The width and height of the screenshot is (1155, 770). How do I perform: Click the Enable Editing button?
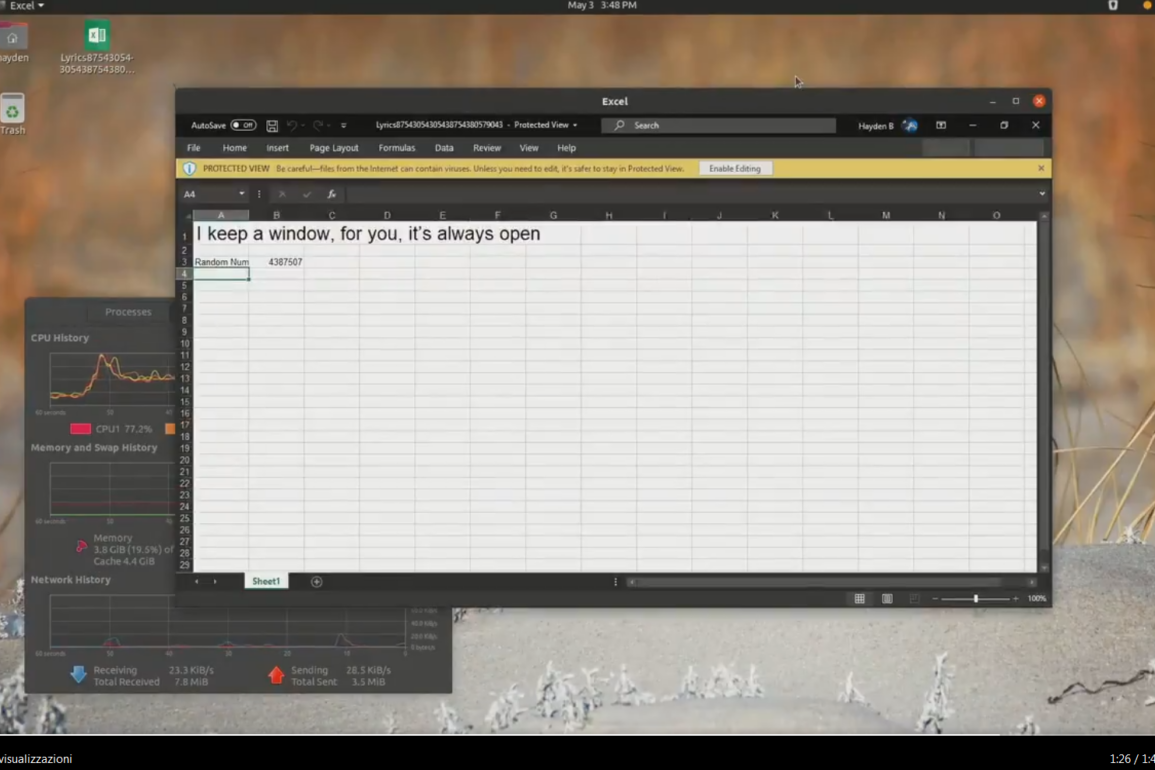[x=734, y=169]
